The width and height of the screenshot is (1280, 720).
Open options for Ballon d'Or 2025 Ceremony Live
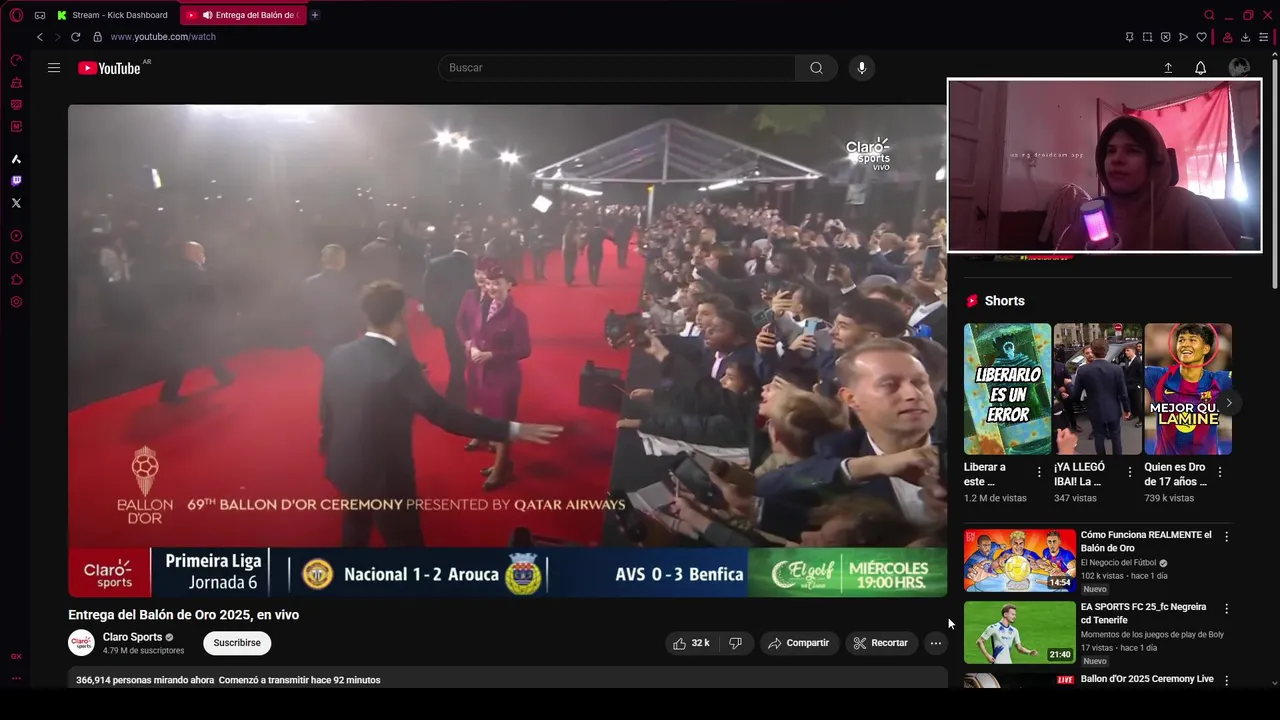(1227, 680)
